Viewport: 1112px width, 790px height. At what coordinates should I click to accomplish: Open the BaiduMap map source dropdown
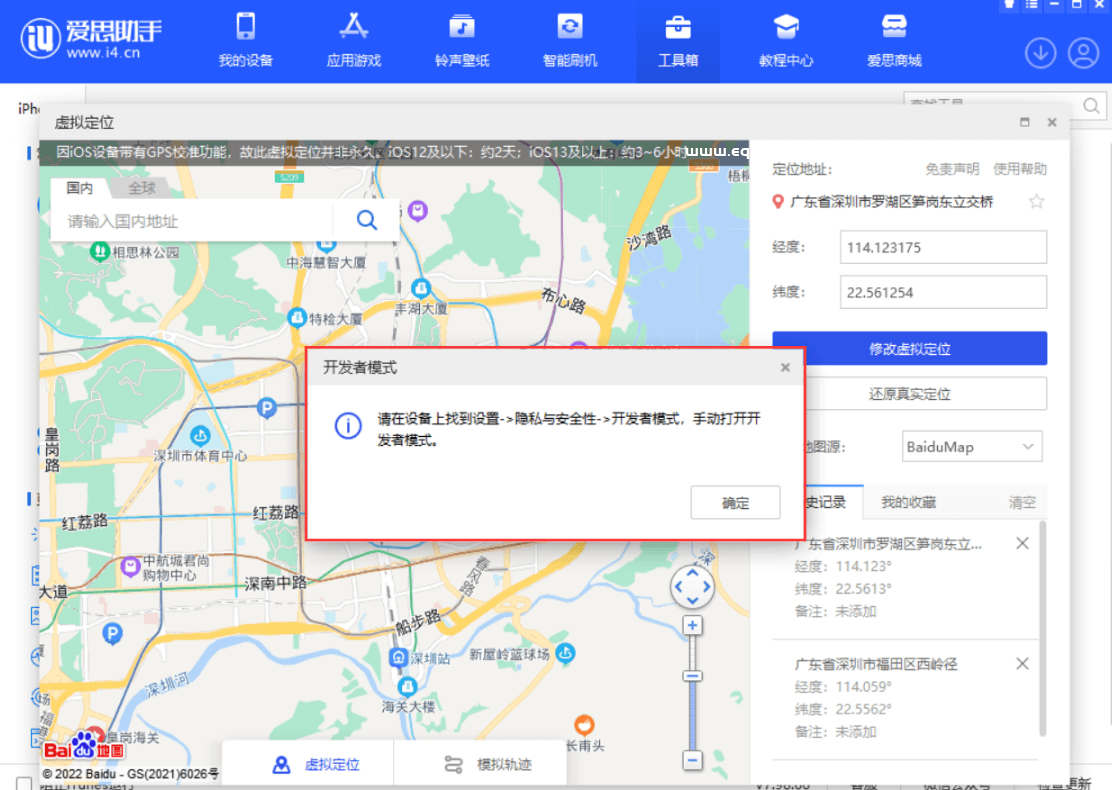(971, 446)
